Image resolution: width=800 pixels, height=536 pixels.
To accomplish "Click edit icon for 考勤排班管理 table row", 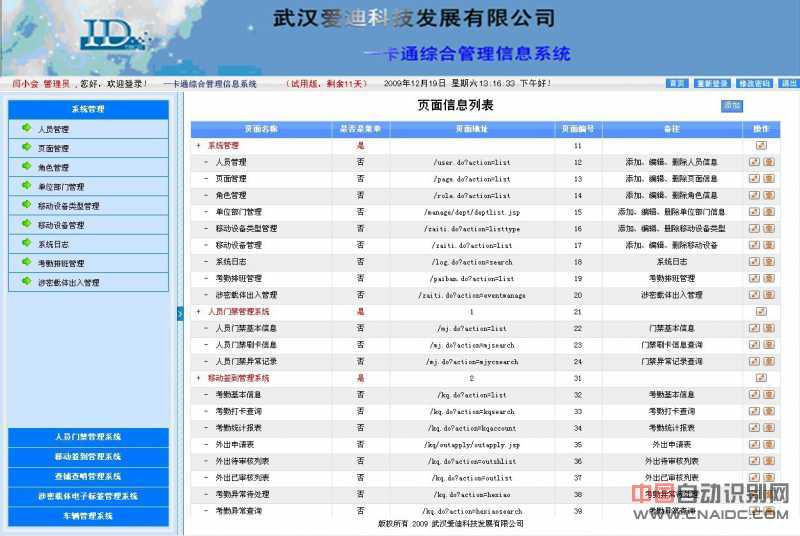I will [x=754, y=278].
